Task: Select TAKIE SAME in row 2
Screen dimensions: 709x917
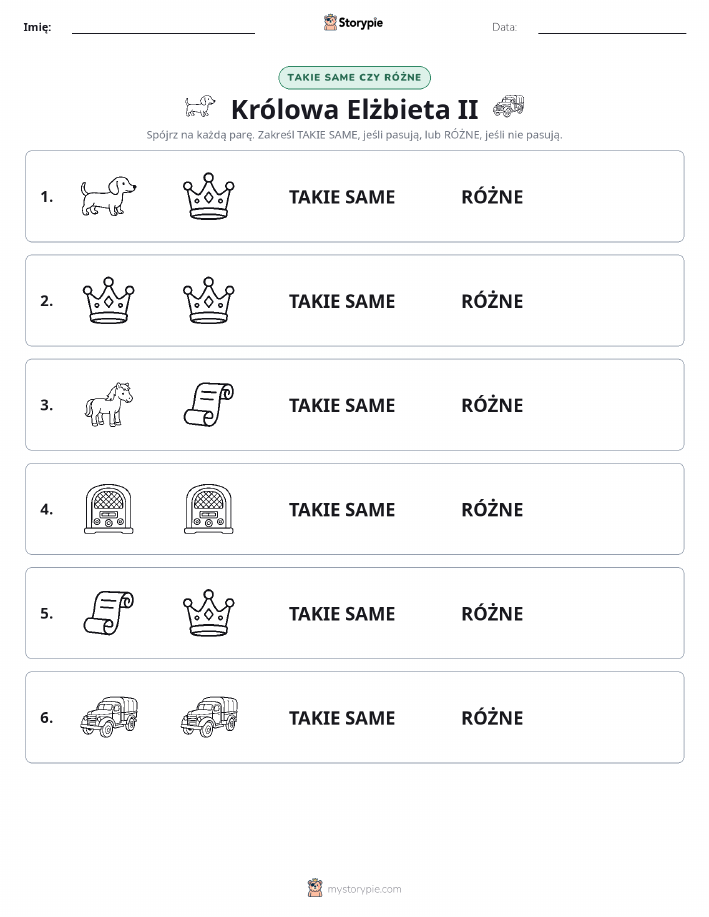Action: click(342, 301)
